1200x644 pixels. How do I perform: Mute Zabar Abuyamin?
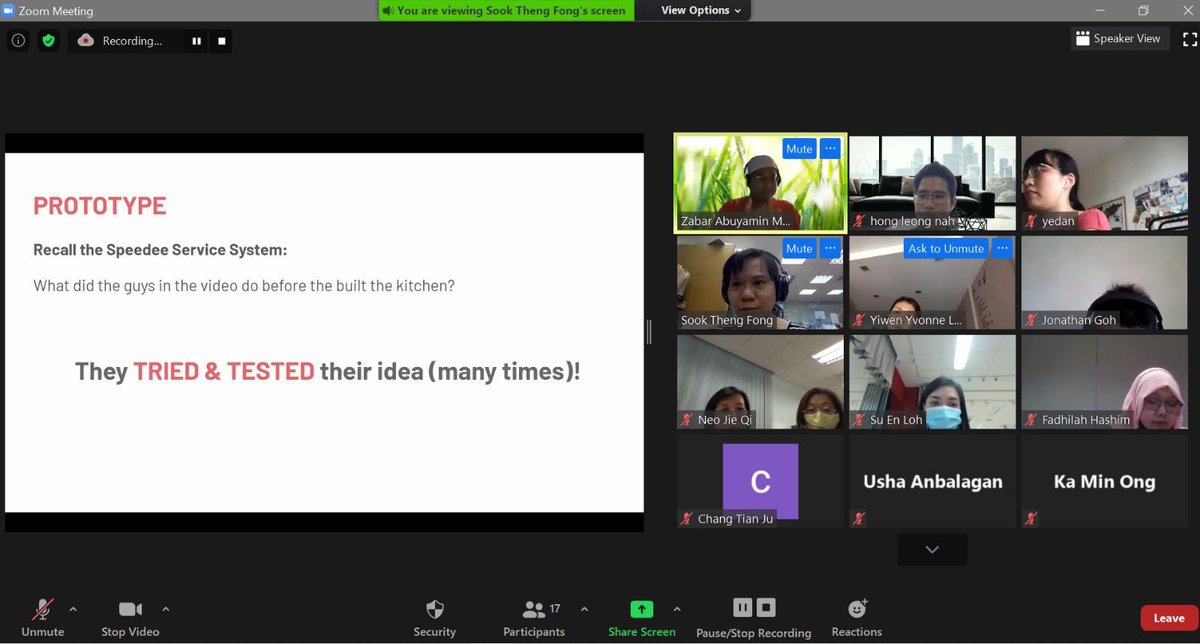click(799, 149)
